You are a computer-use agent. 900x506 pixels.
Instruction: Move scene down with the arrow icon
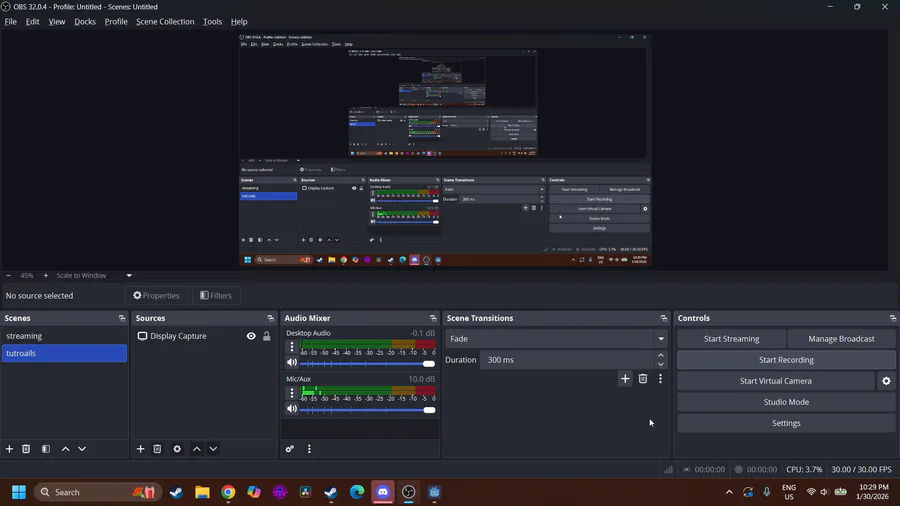tap(82, 449)
